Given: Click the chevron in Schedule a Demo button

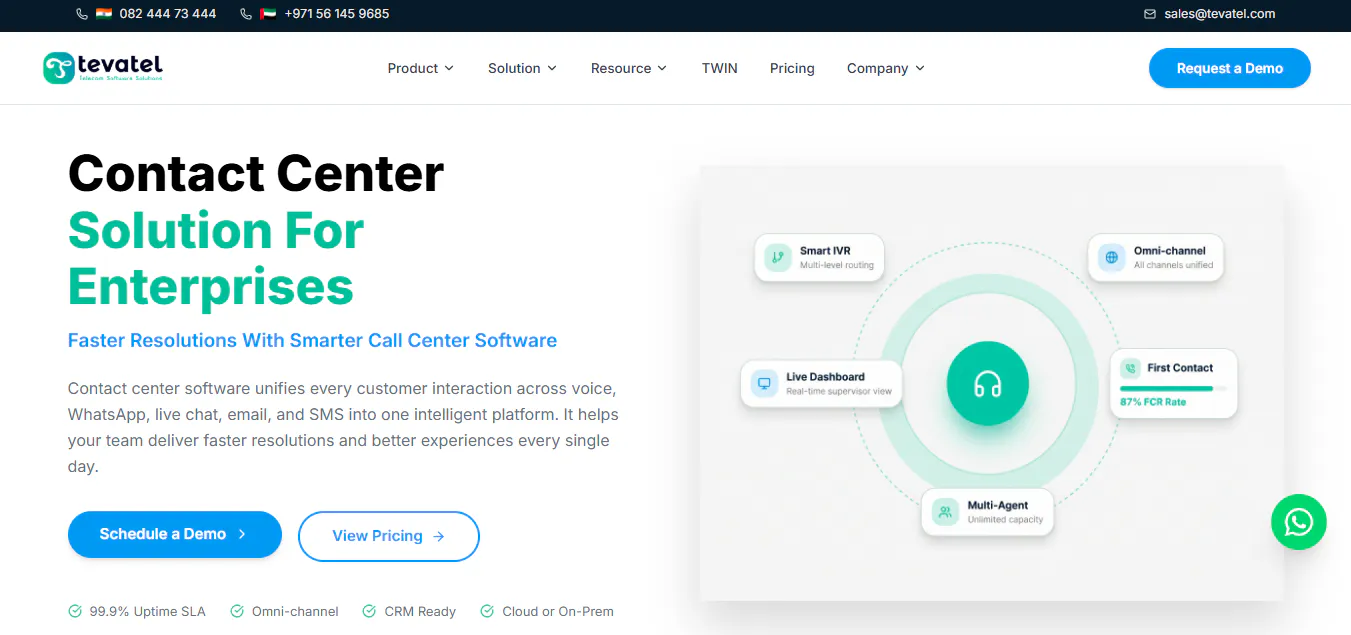Looking at the screenshot, I should [242, 534].
